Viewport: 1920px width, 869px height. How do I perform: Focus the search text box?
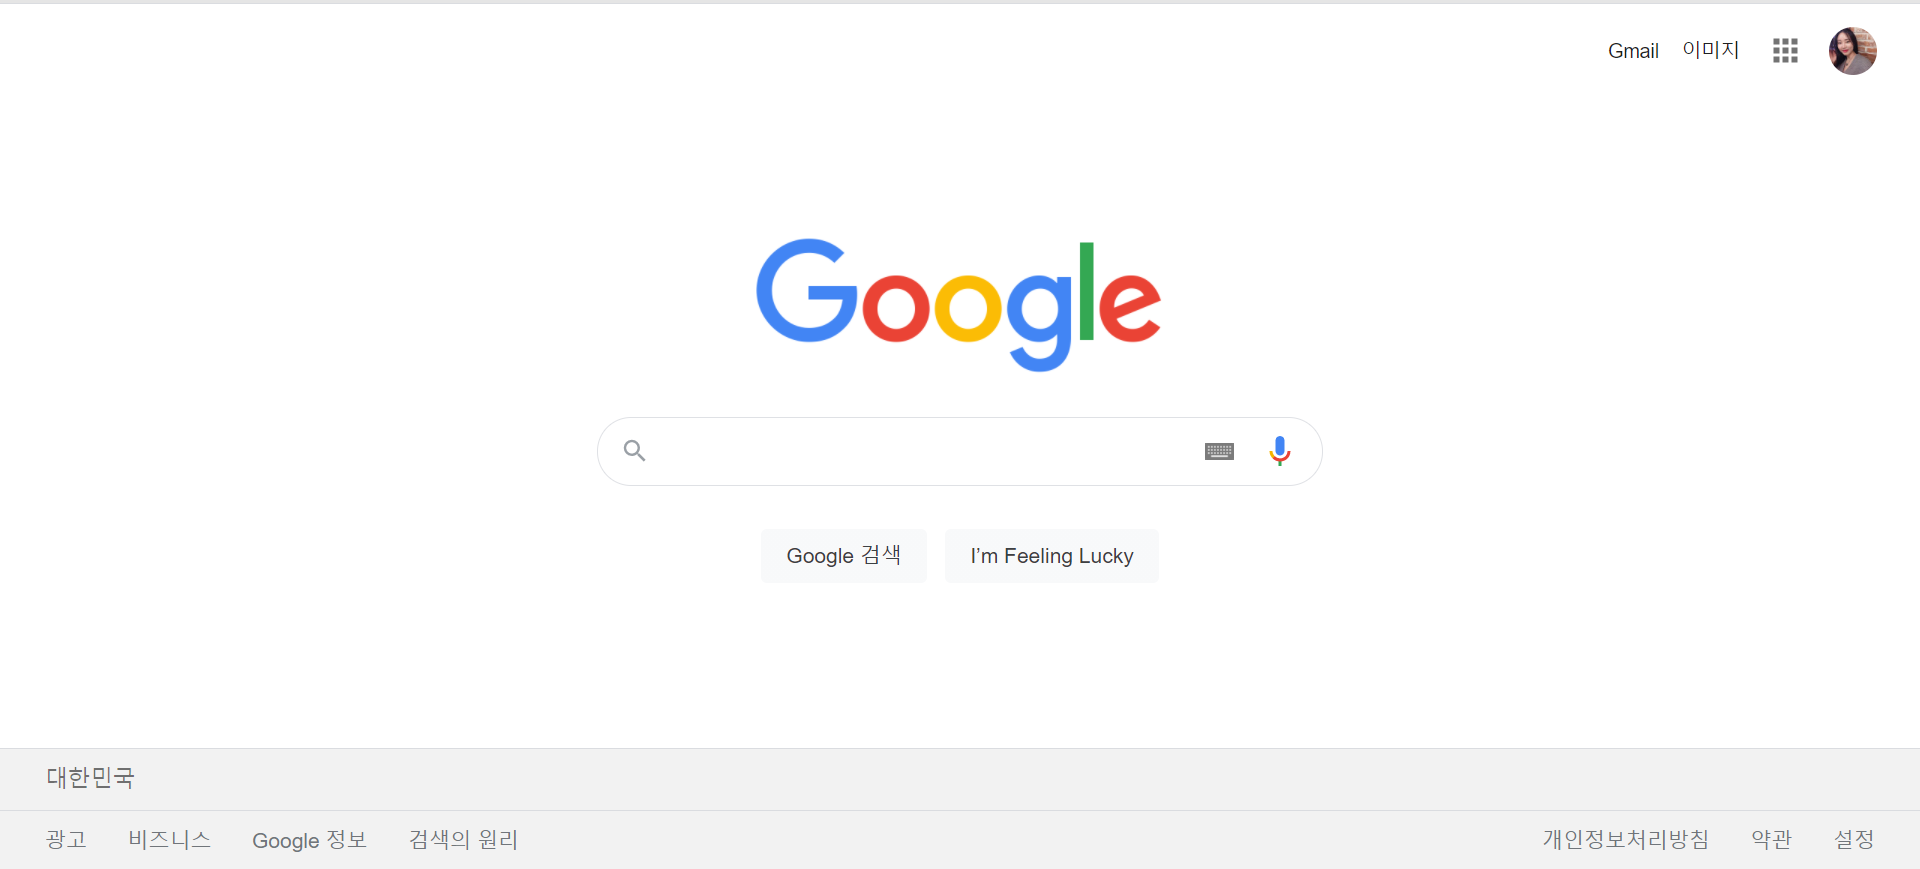tap(925, 452)
